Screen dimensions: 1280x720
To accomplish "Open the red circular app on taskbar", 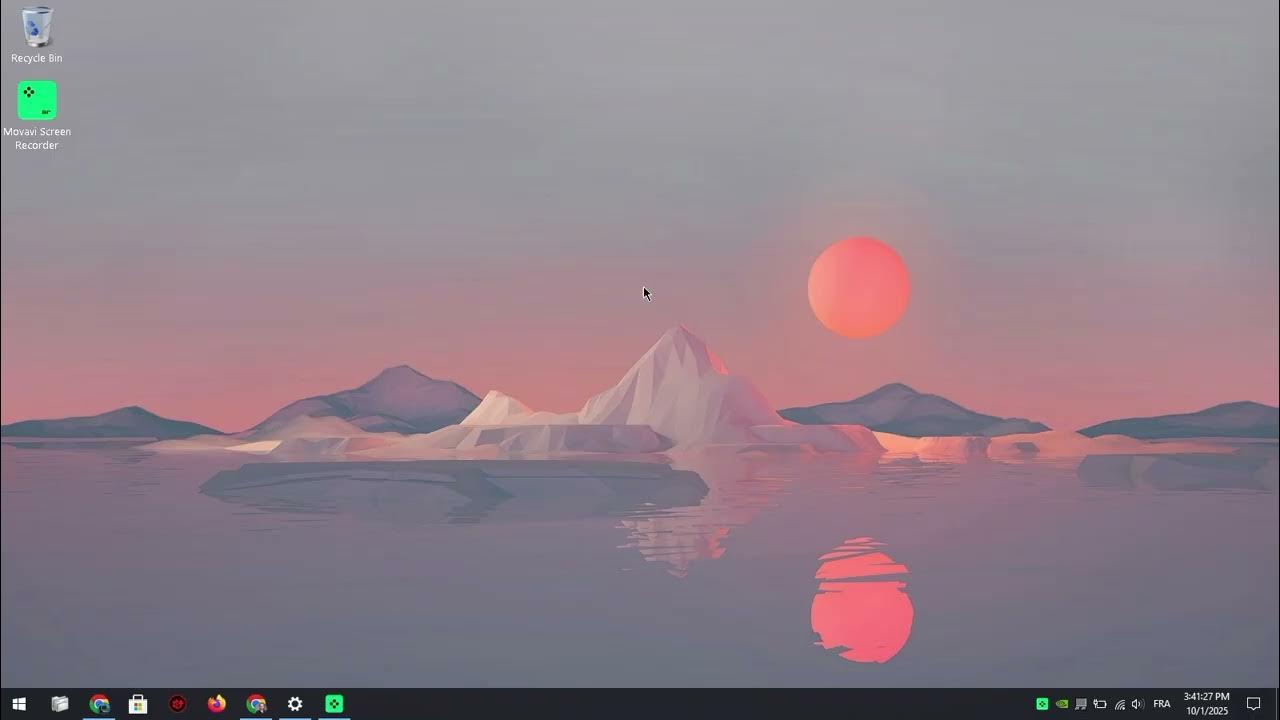I will [178, 704].
